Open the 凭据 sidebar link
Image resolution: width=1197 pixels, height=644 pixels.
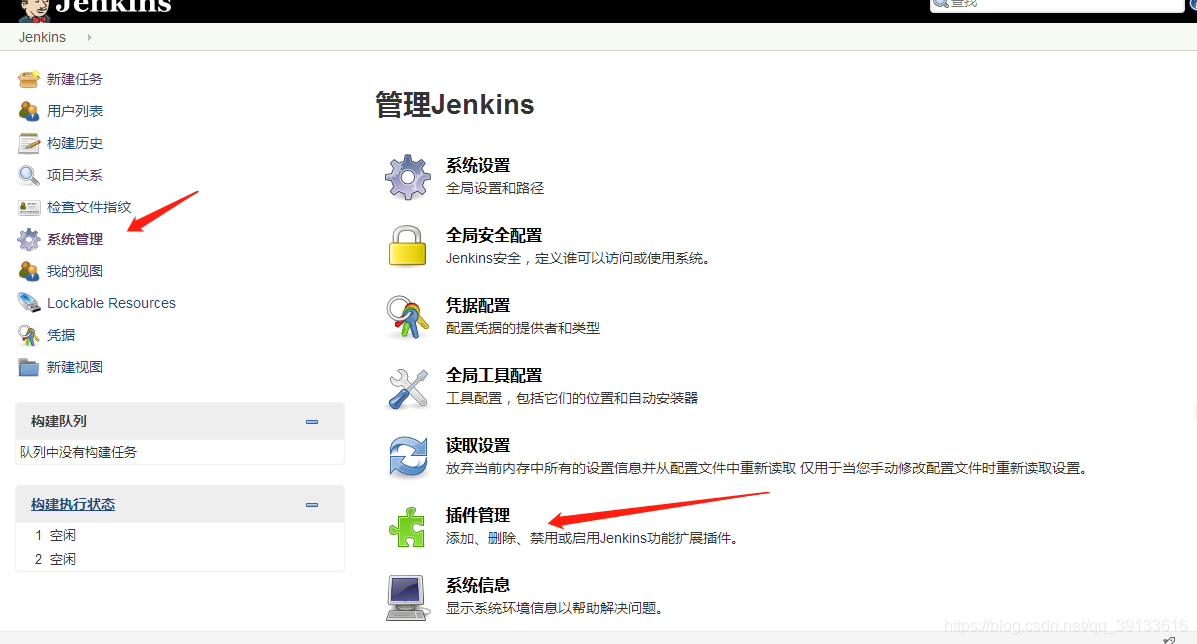pyautogui.click(x=61, y=335)
